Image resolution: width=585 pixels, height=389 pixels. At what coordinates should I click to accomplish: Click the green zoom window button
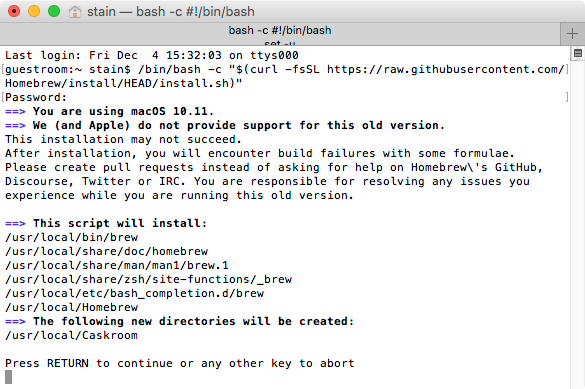(x=54, y=11)
